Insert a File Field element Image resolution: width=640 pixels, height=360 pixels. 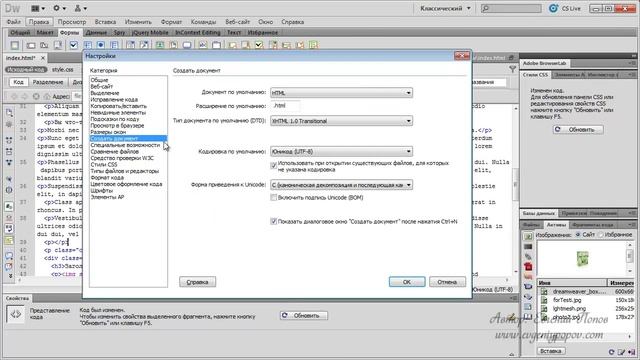173,45
